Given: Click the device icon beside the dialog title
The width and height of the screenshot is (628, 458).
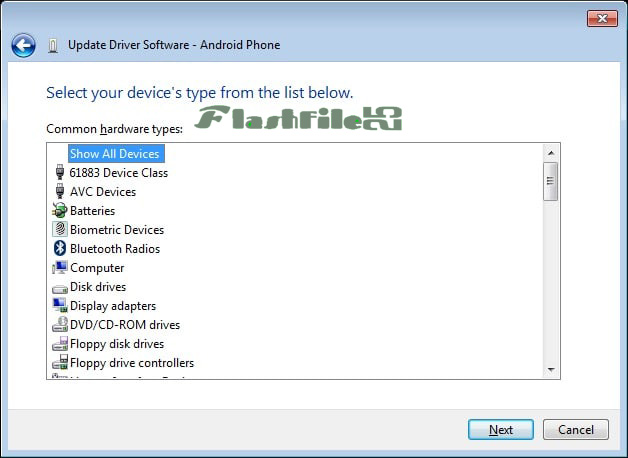Looking at the screenshot, I should point(53,46).
